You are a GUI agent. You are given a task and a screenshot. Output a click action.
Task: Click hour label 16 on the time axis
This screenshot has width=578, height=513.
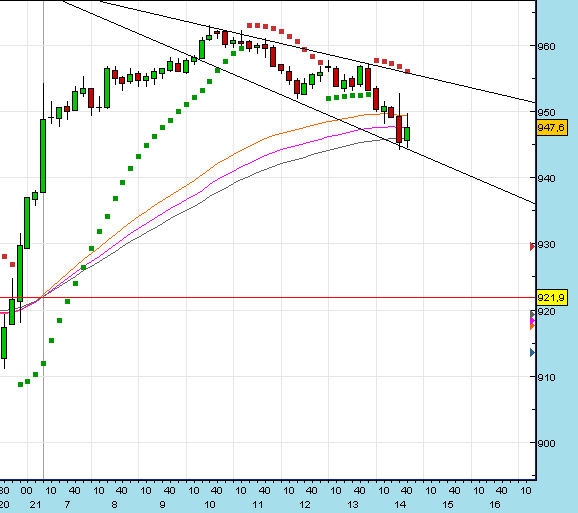click(495, 505)
